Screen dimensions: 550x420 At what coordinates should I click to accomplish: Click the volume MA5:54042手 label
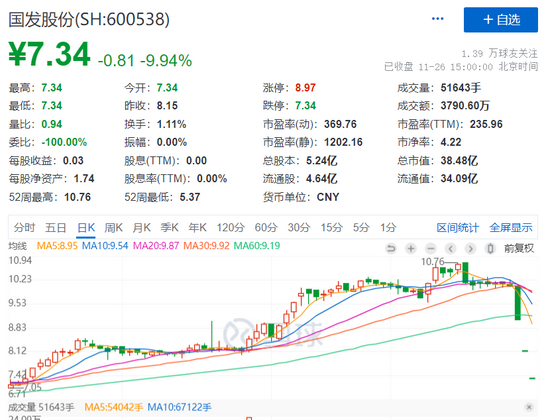pyautogui.click(x=114, y=407)
